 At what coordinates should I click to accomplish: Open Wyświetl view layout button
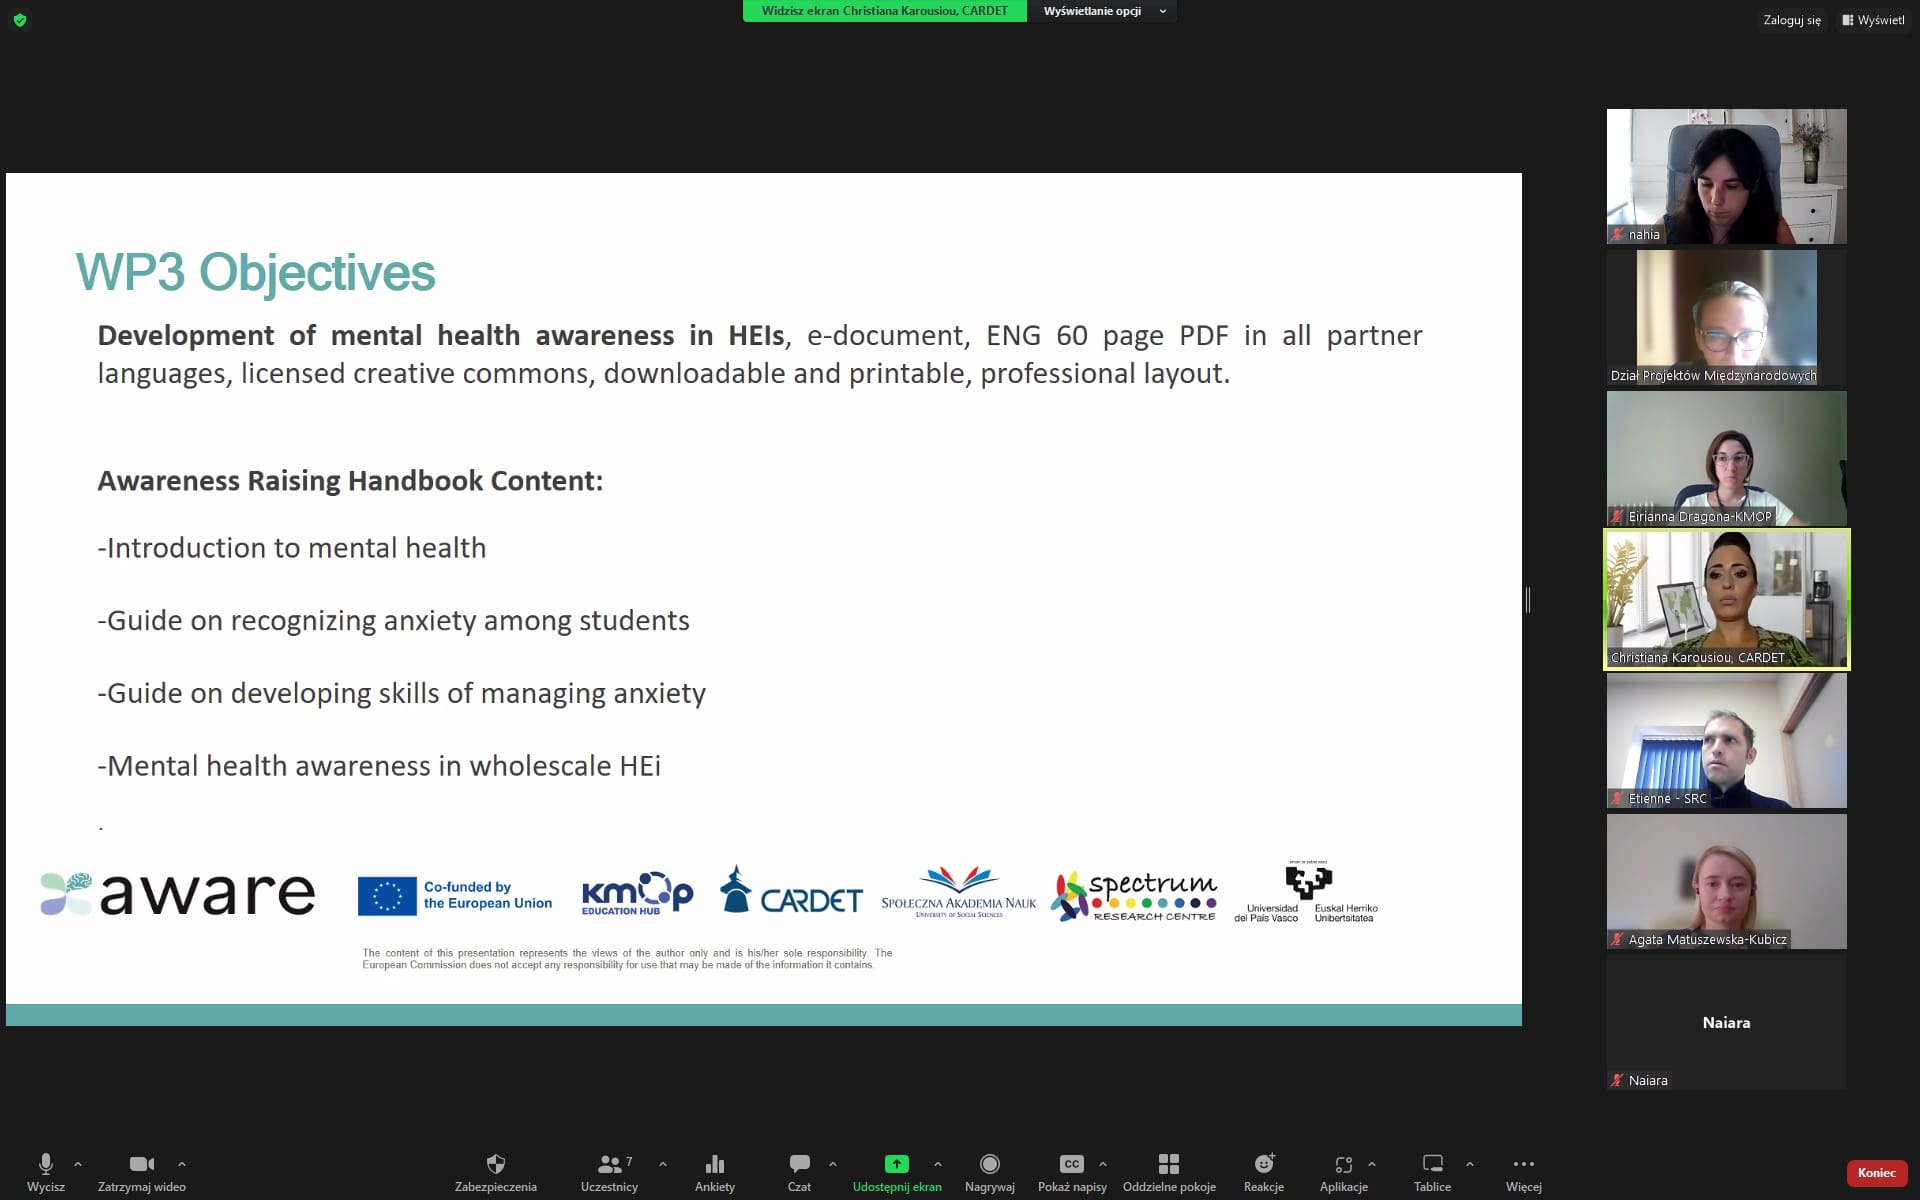click(1873, 20)
